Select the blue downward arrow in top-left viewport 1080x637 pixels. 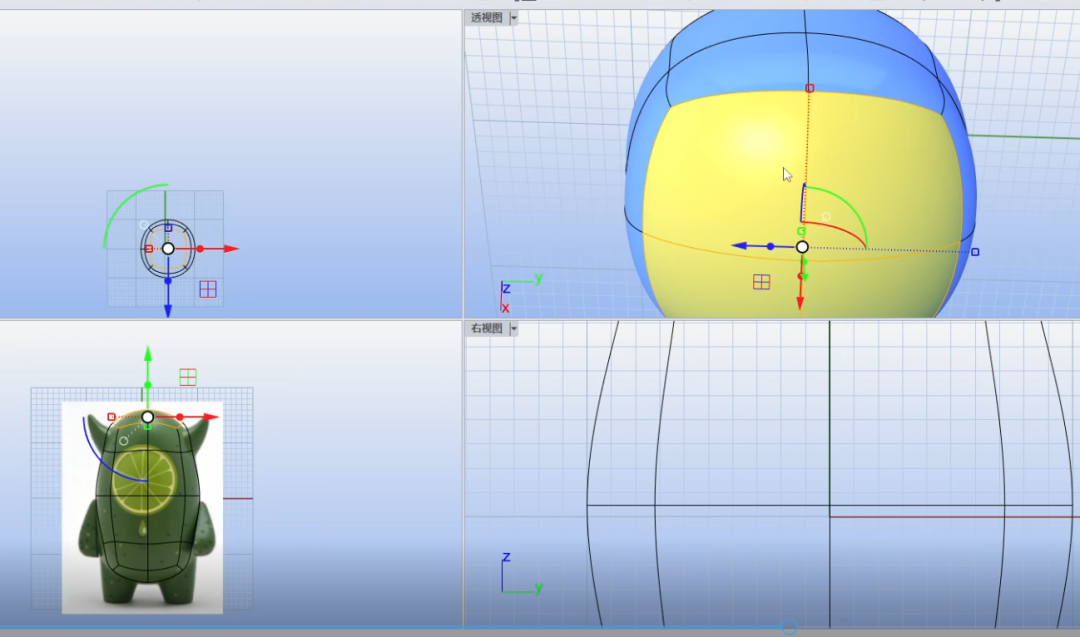(168, 309)
